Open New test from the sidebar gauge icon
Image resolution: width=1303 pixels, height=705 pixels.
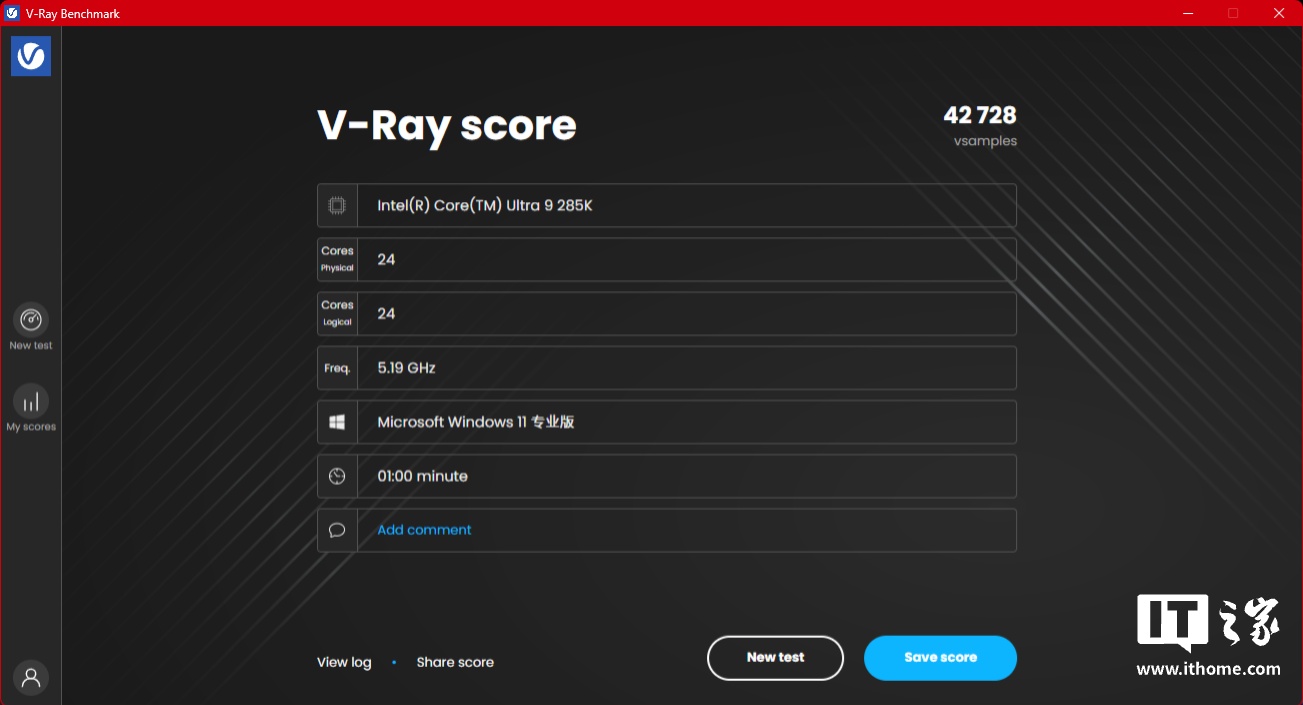(31, 320)
